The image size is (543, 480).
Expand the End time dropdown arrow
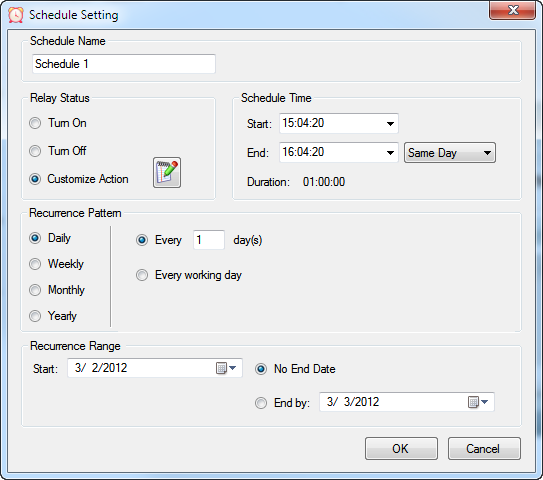(x=390, y=152)
